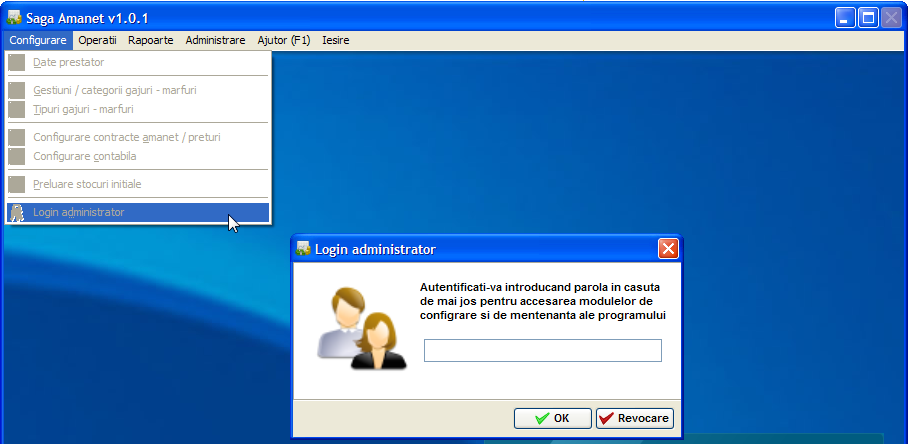Click the icon beside Configurare contabila
This screenshot has width=908, height=444.
pos(17,156)
